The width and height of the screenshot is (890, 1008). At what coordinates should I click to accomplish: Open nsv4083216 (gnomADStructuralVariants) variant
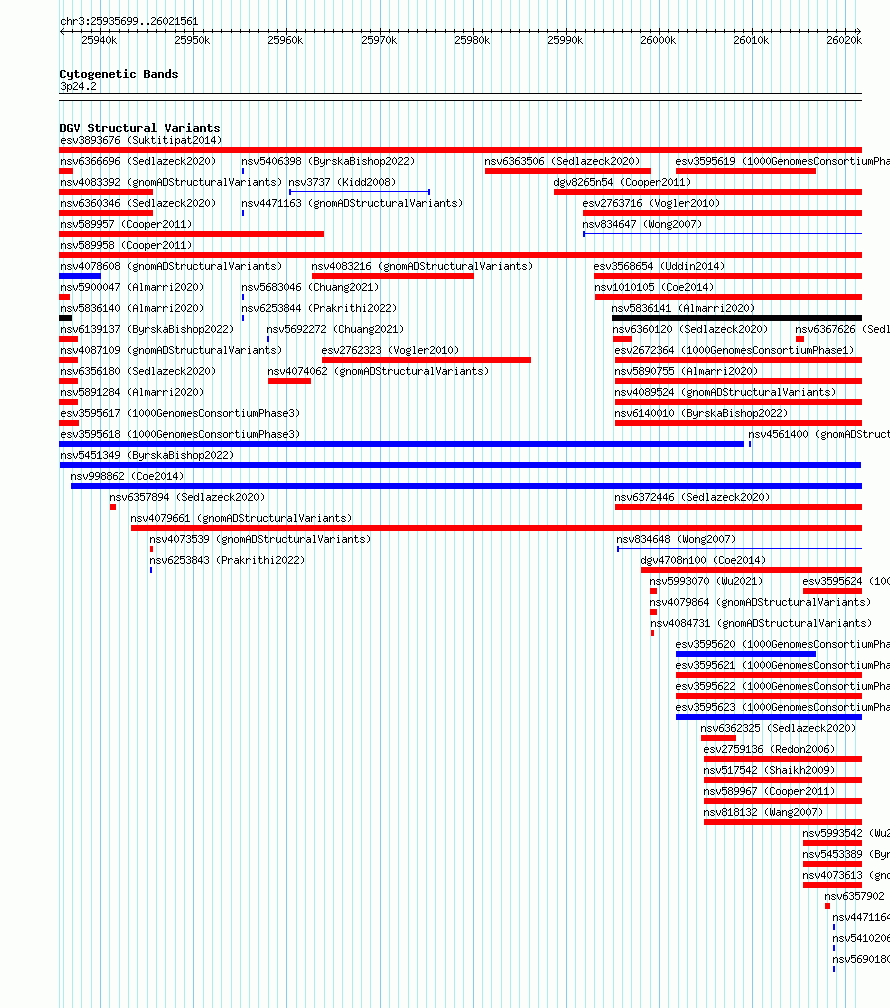[422, 266]
